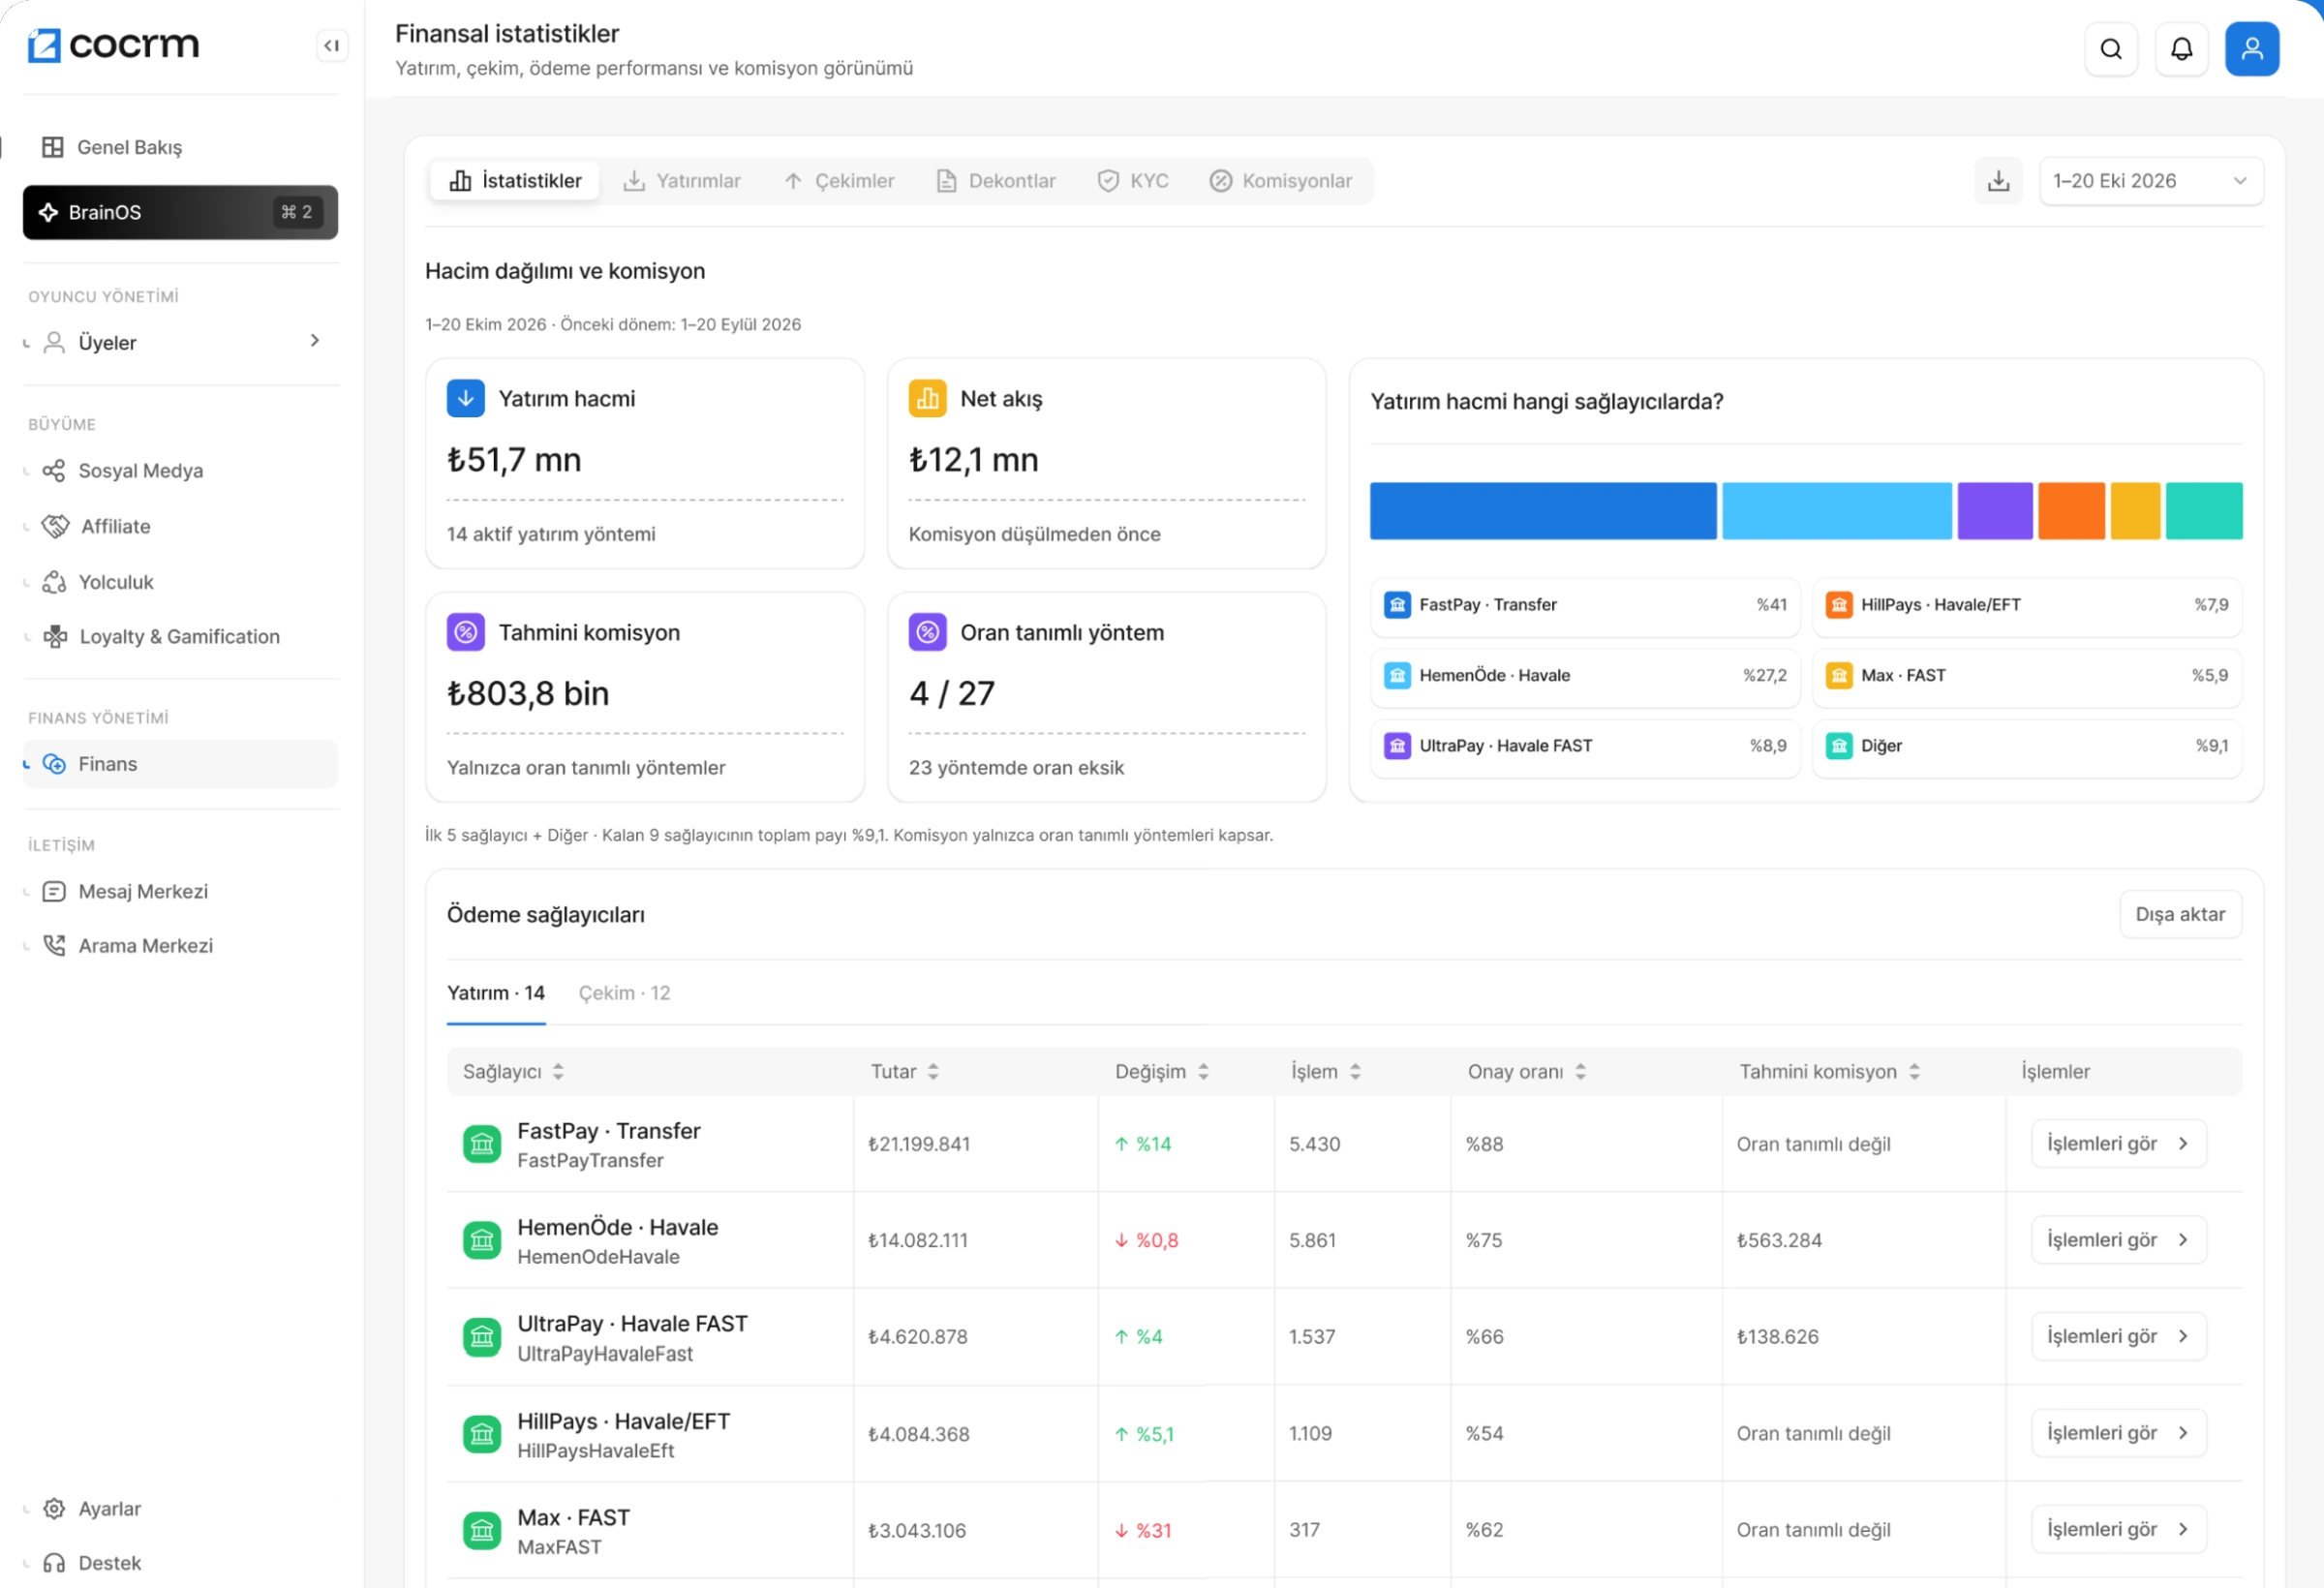Click İşlemleri gör for HillPays · Havale/EFT
Screen dimensions: 2324x1588
2118,1433
